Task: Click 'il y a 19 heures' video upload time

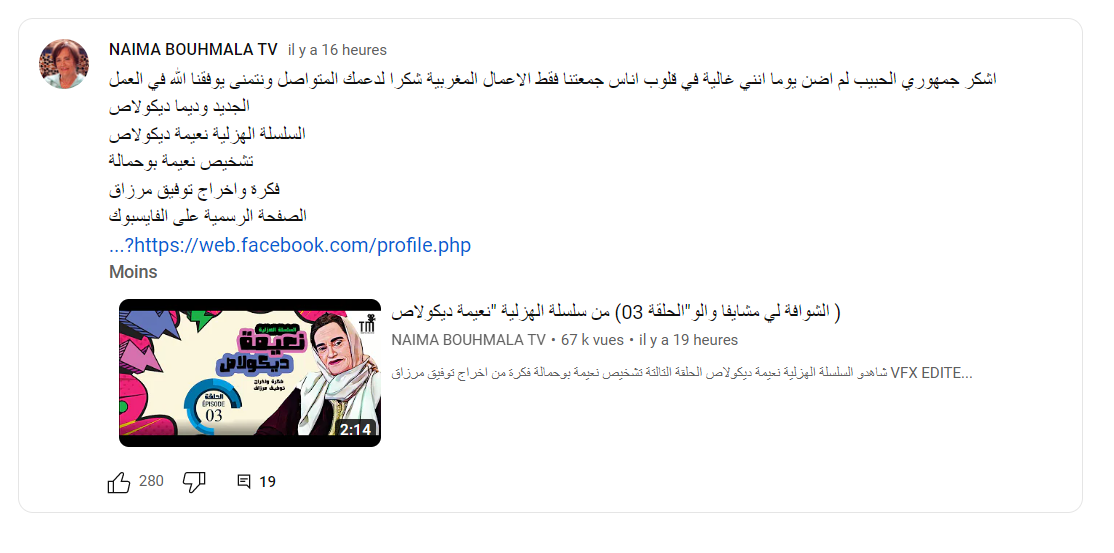Action: click(x=688, y=340)
